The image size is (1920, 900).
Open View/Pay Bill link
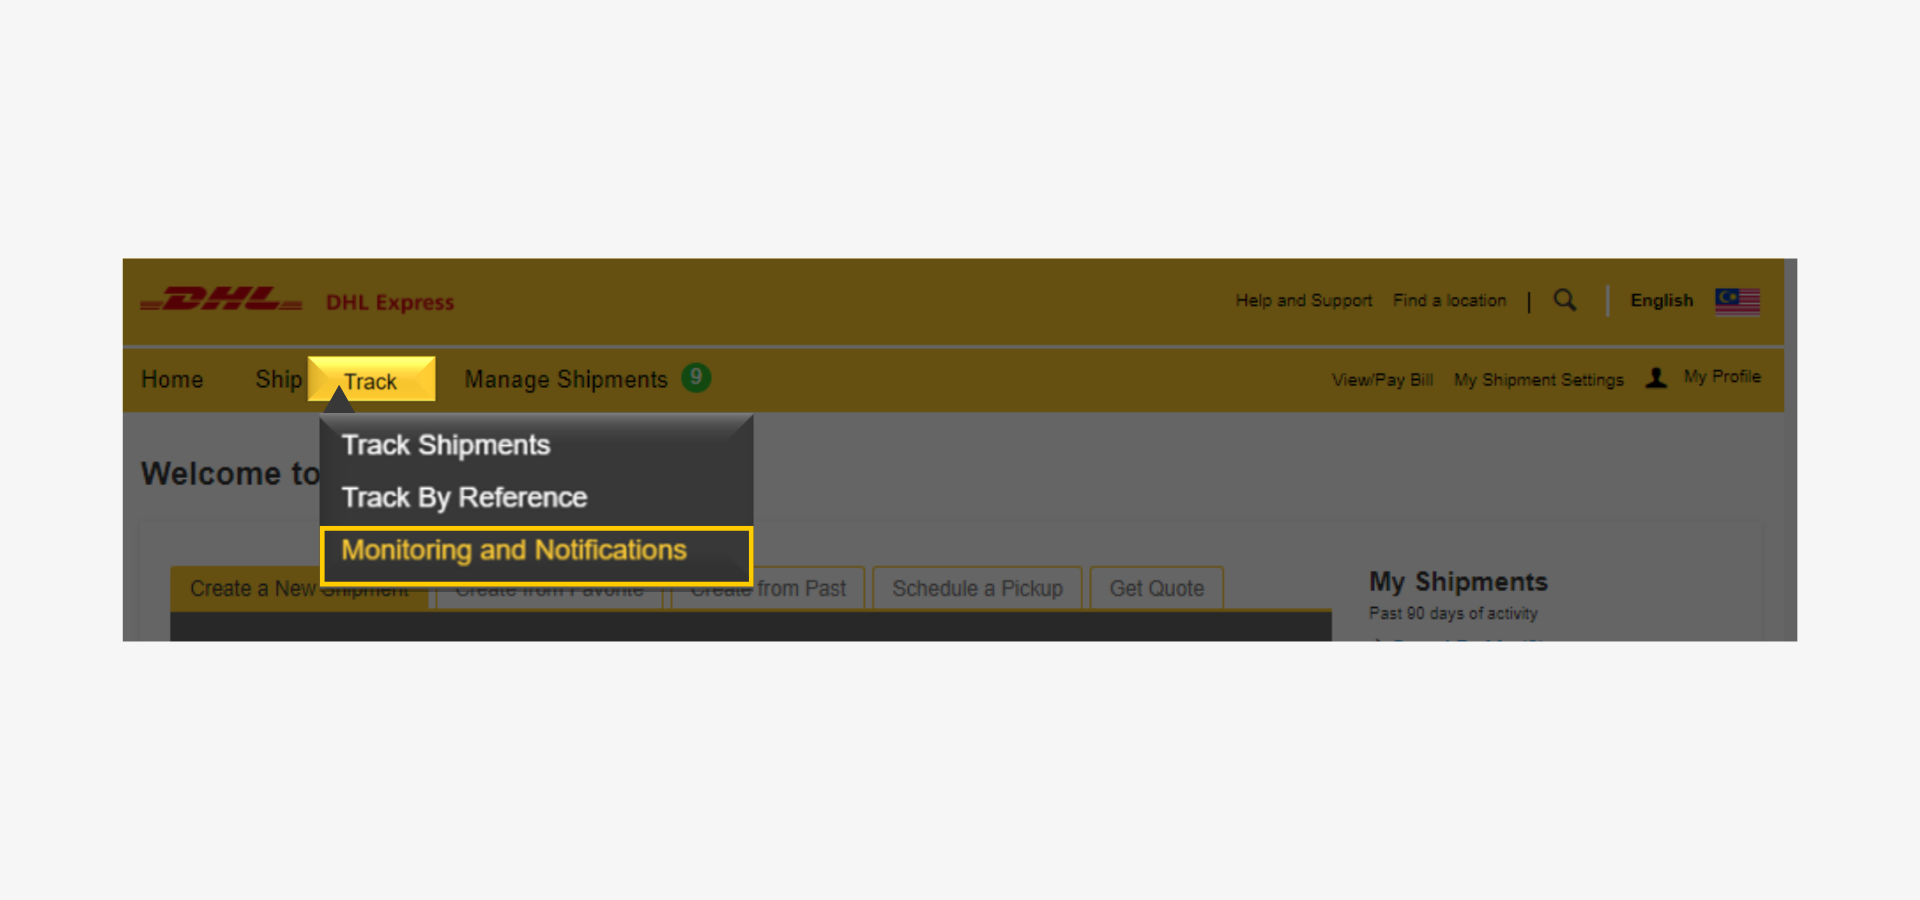(1382, 380)
